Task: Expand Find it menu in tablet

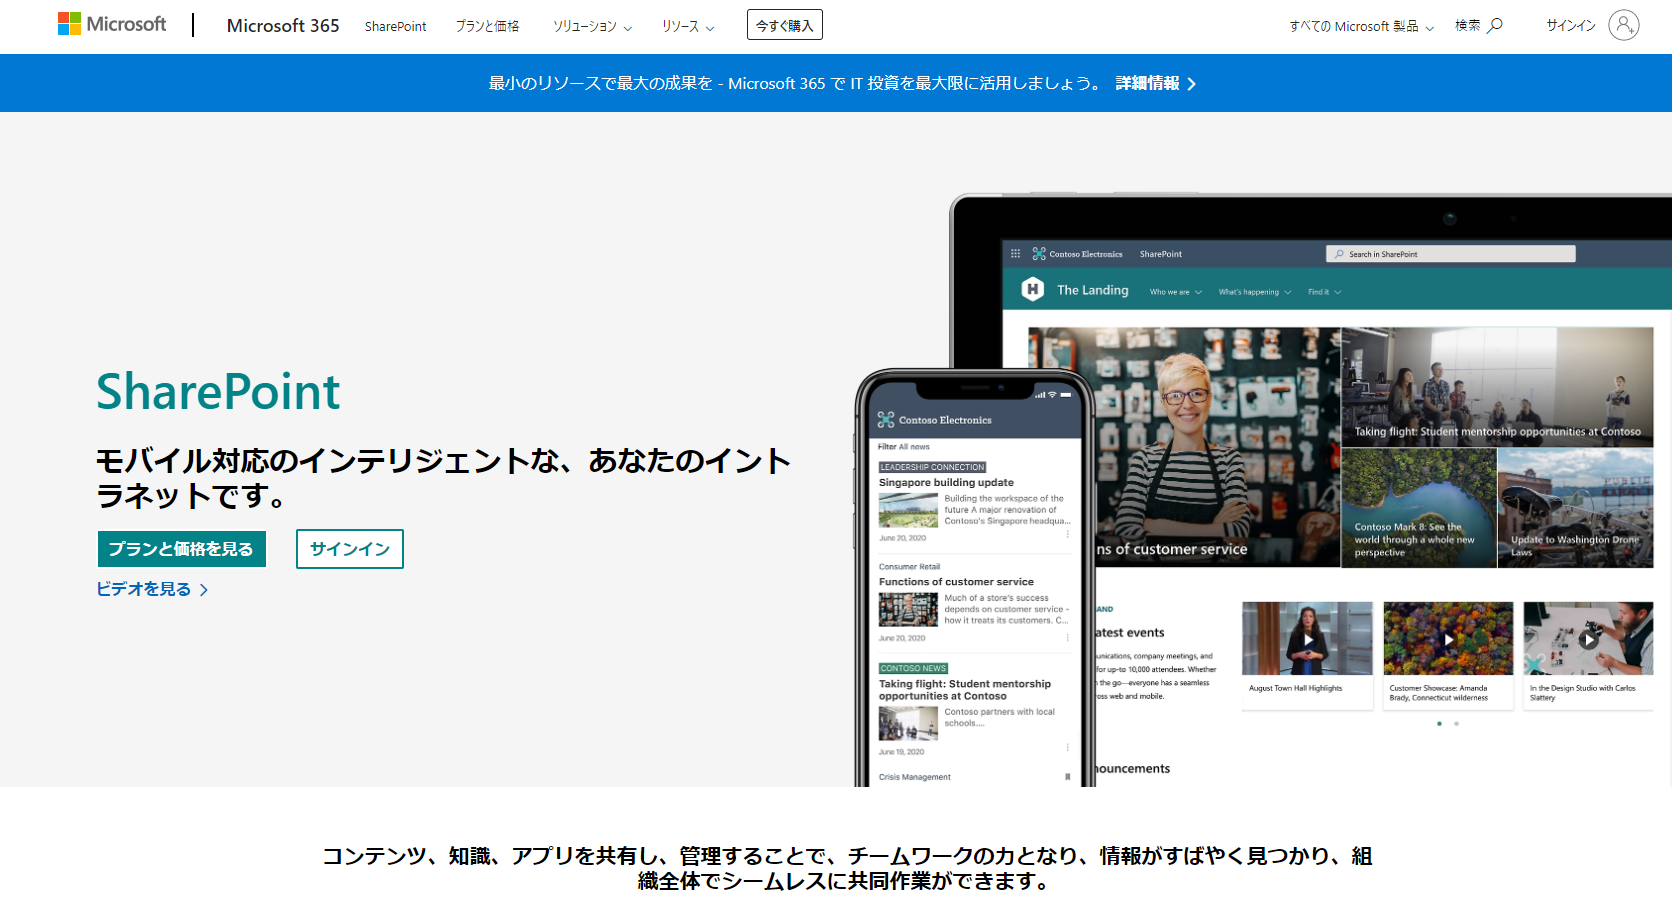Action: (1324, 292)
